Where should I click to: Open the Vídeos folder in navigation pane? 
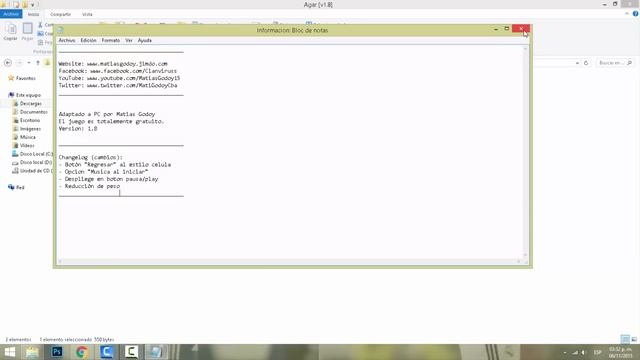(27, 145)
